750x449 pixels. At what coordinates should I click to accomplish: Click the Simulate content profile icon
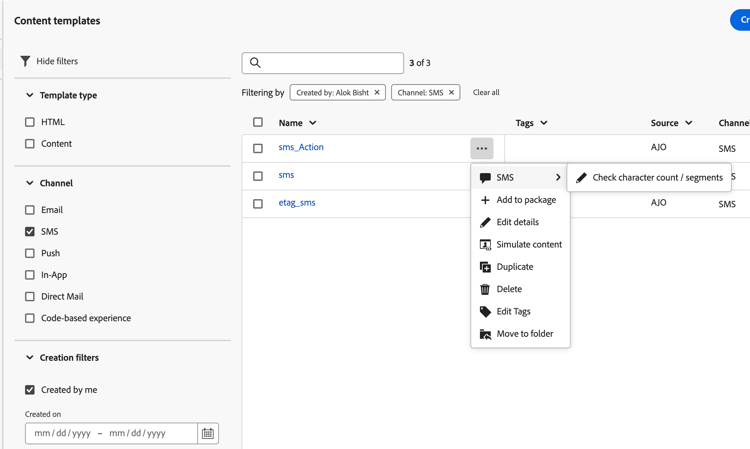[x=485, y=245]
